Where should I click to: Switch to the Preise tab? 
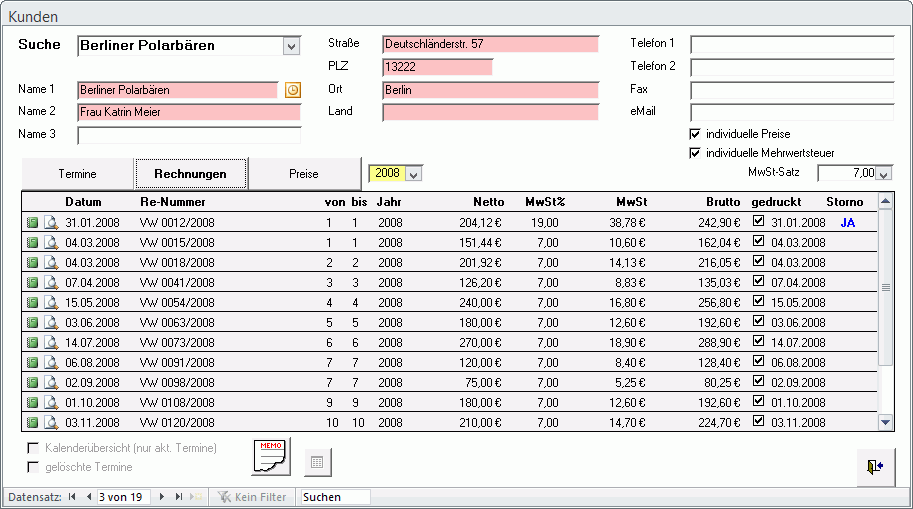pos(303,174)
